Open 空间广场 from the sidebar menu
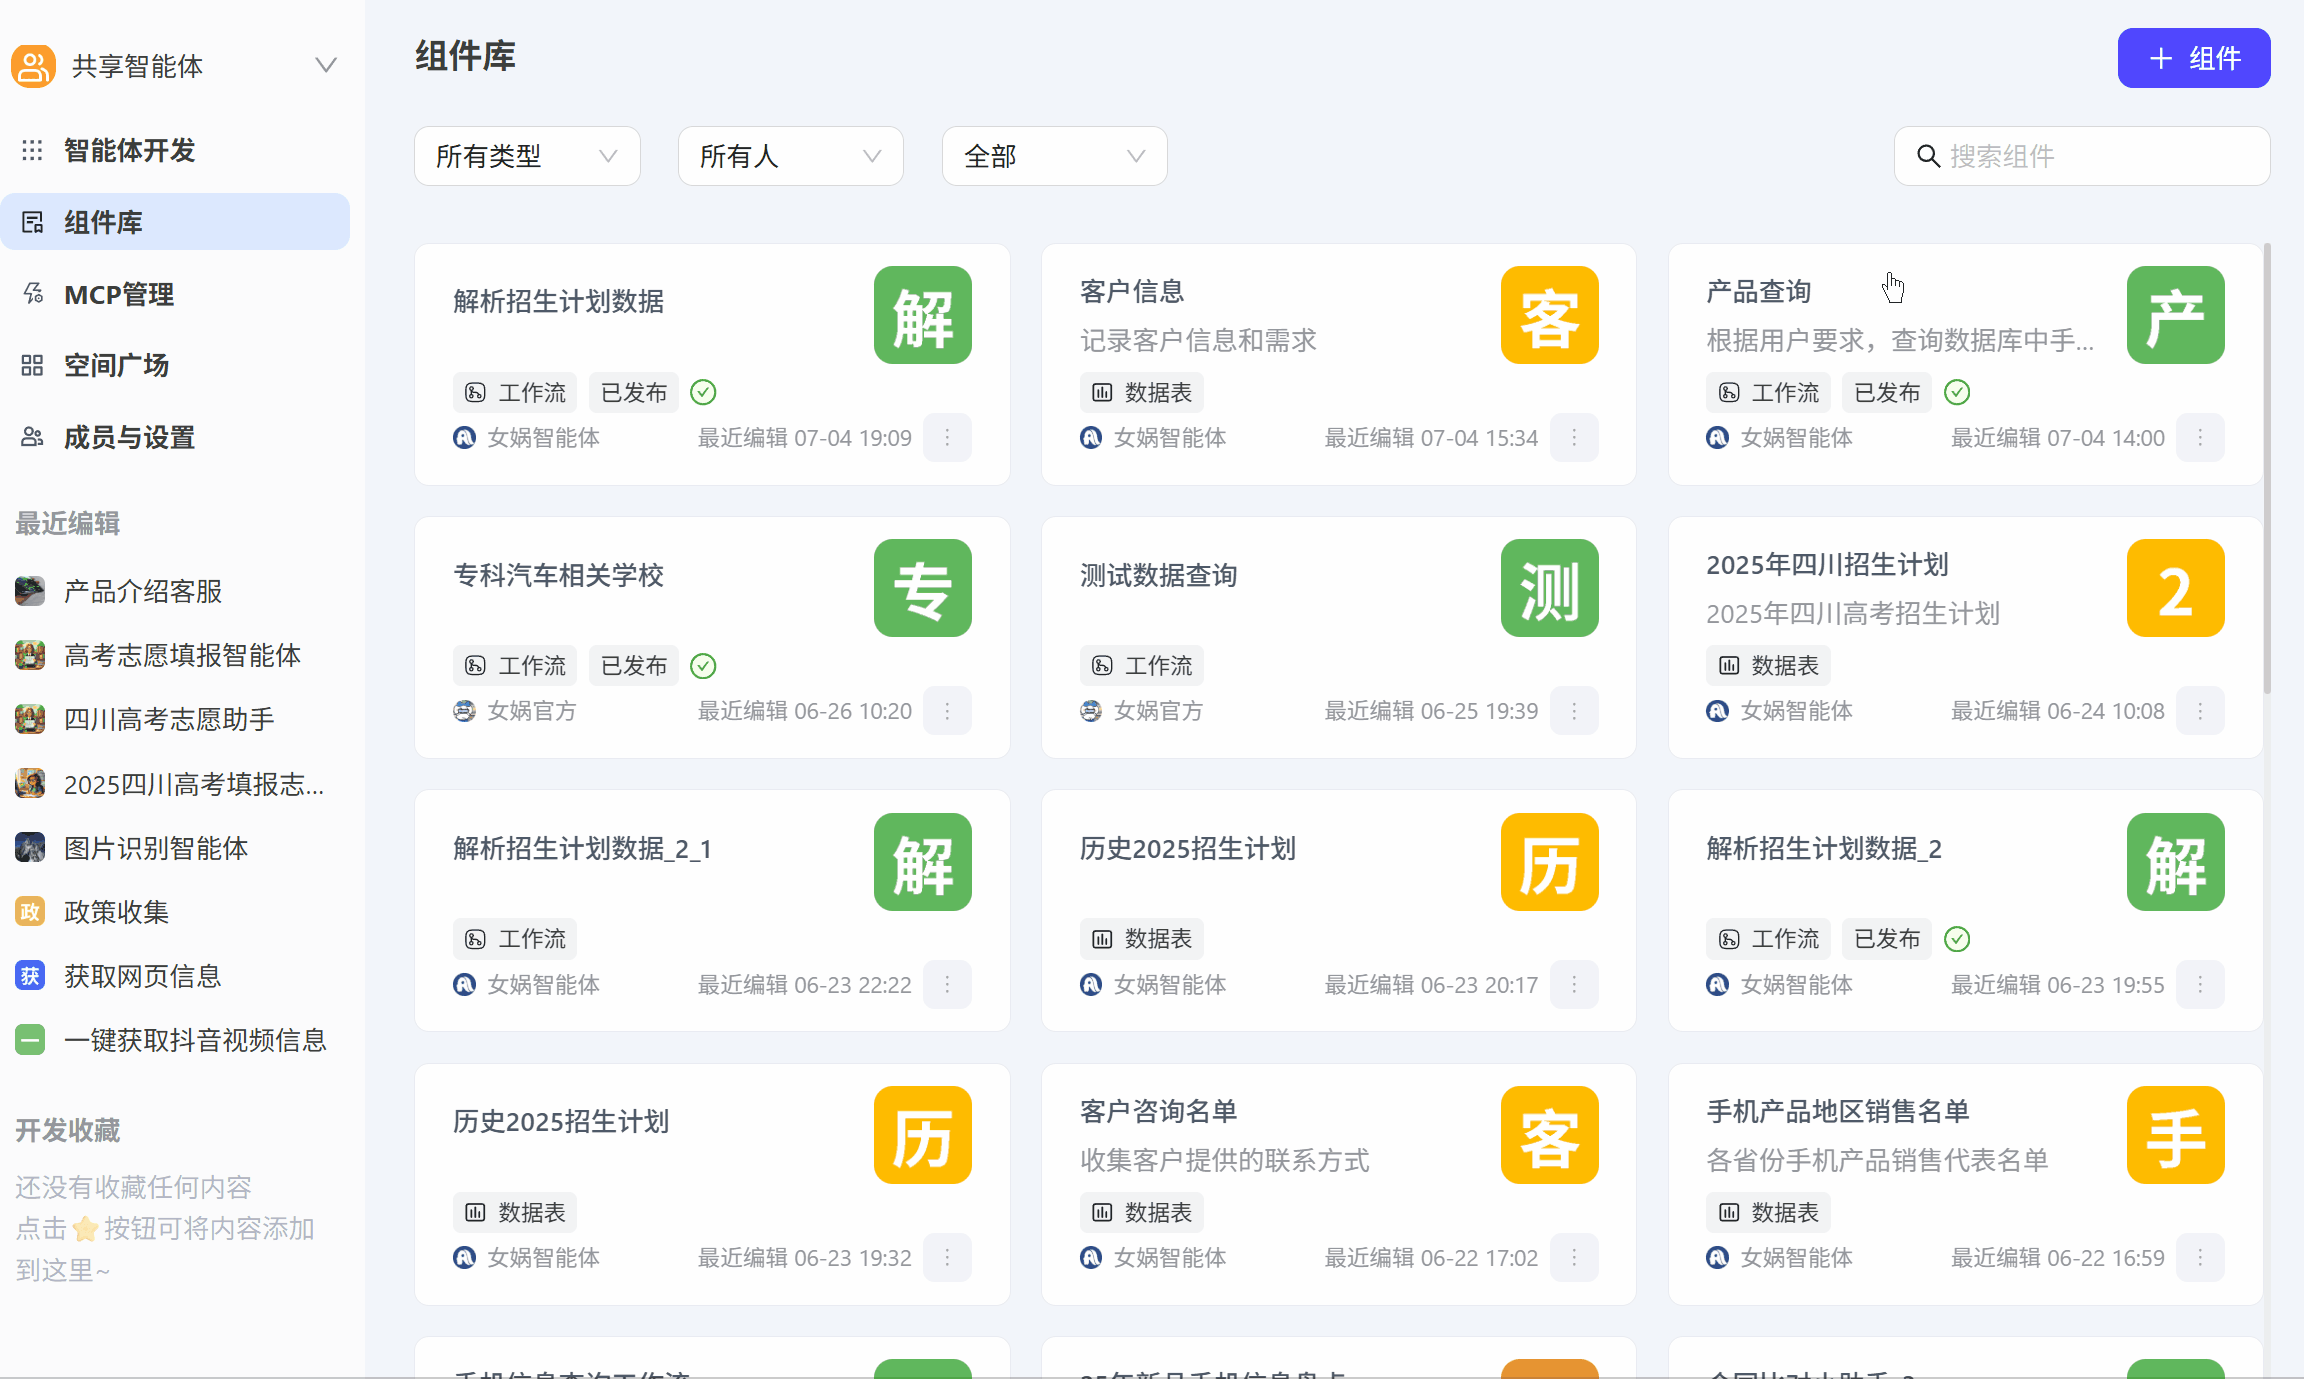Screen dimensions: 2304x1379 point(116,366)
